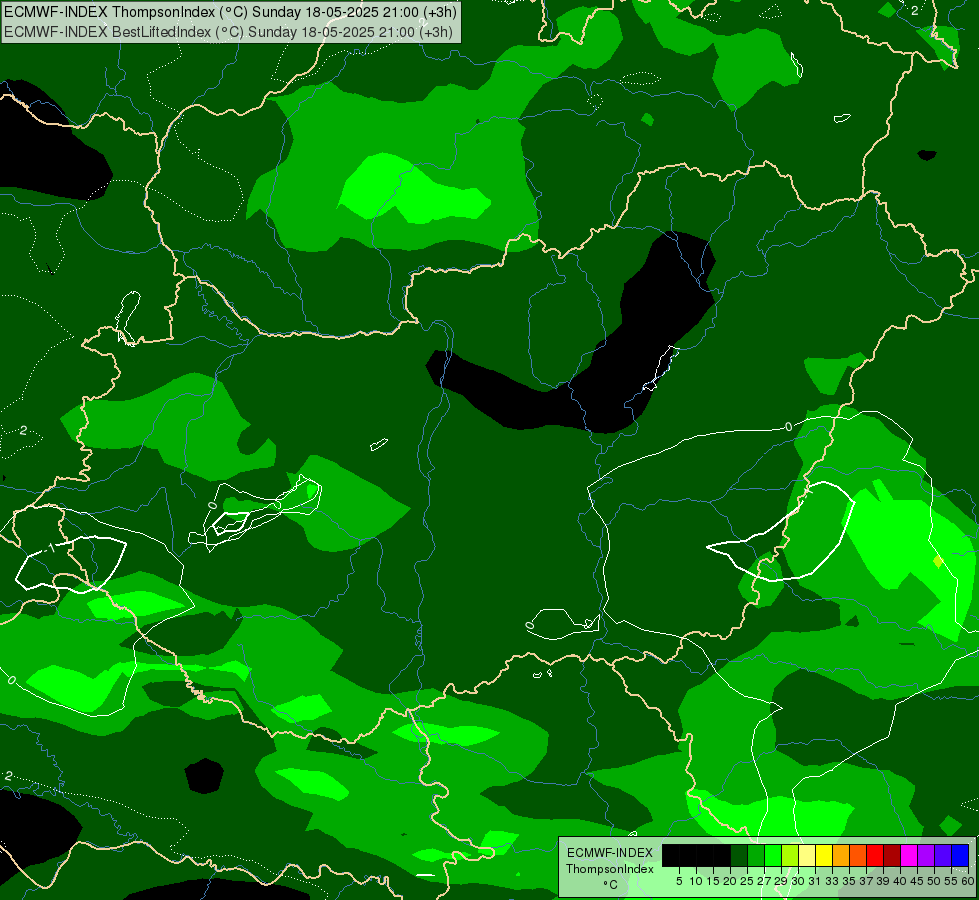Click the legend tick label 50
Viewport: 979px width, 900px height.
click(x=934, y=881)
